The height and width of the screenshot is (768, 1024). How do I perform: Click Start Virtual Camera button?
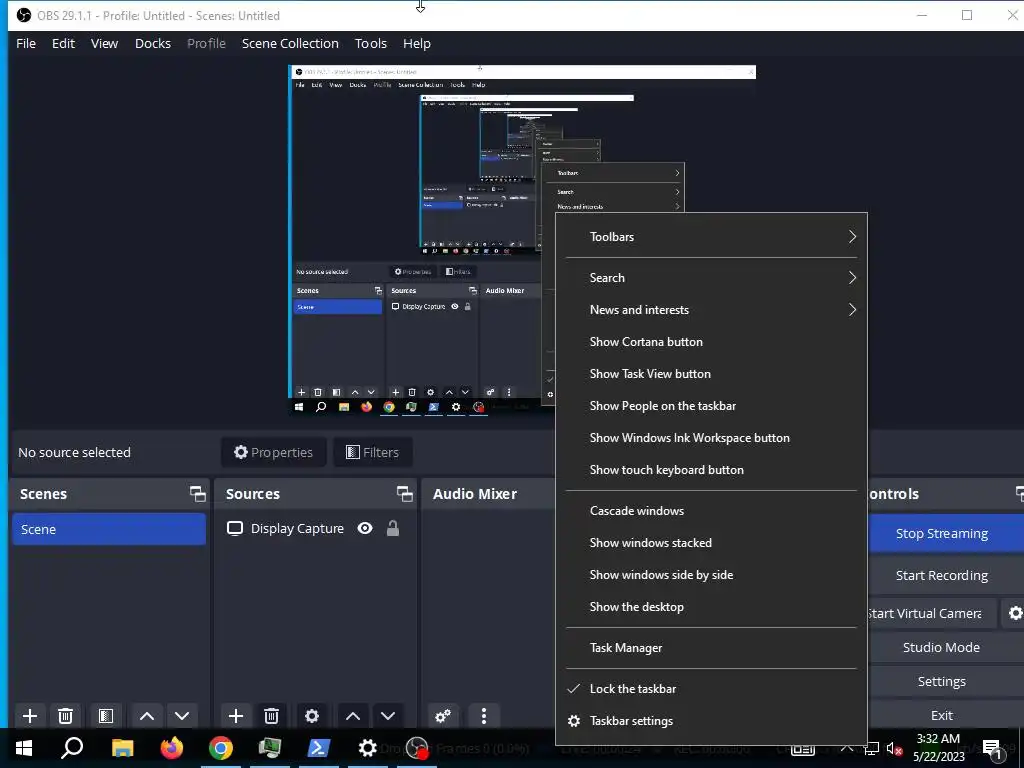pos(932,613)
